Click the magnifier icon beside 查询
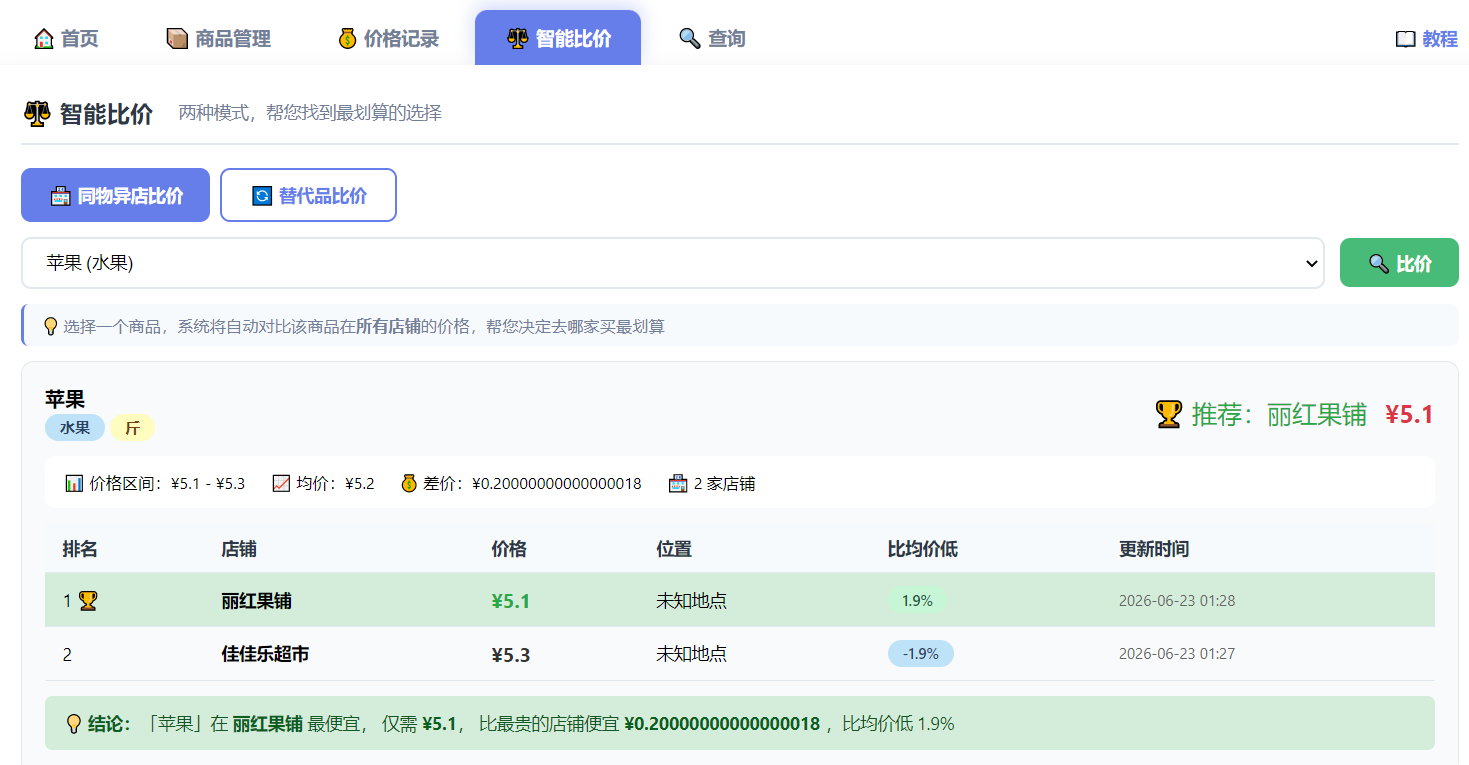This screenshot has height=765, width=1469. pos(689,39)
